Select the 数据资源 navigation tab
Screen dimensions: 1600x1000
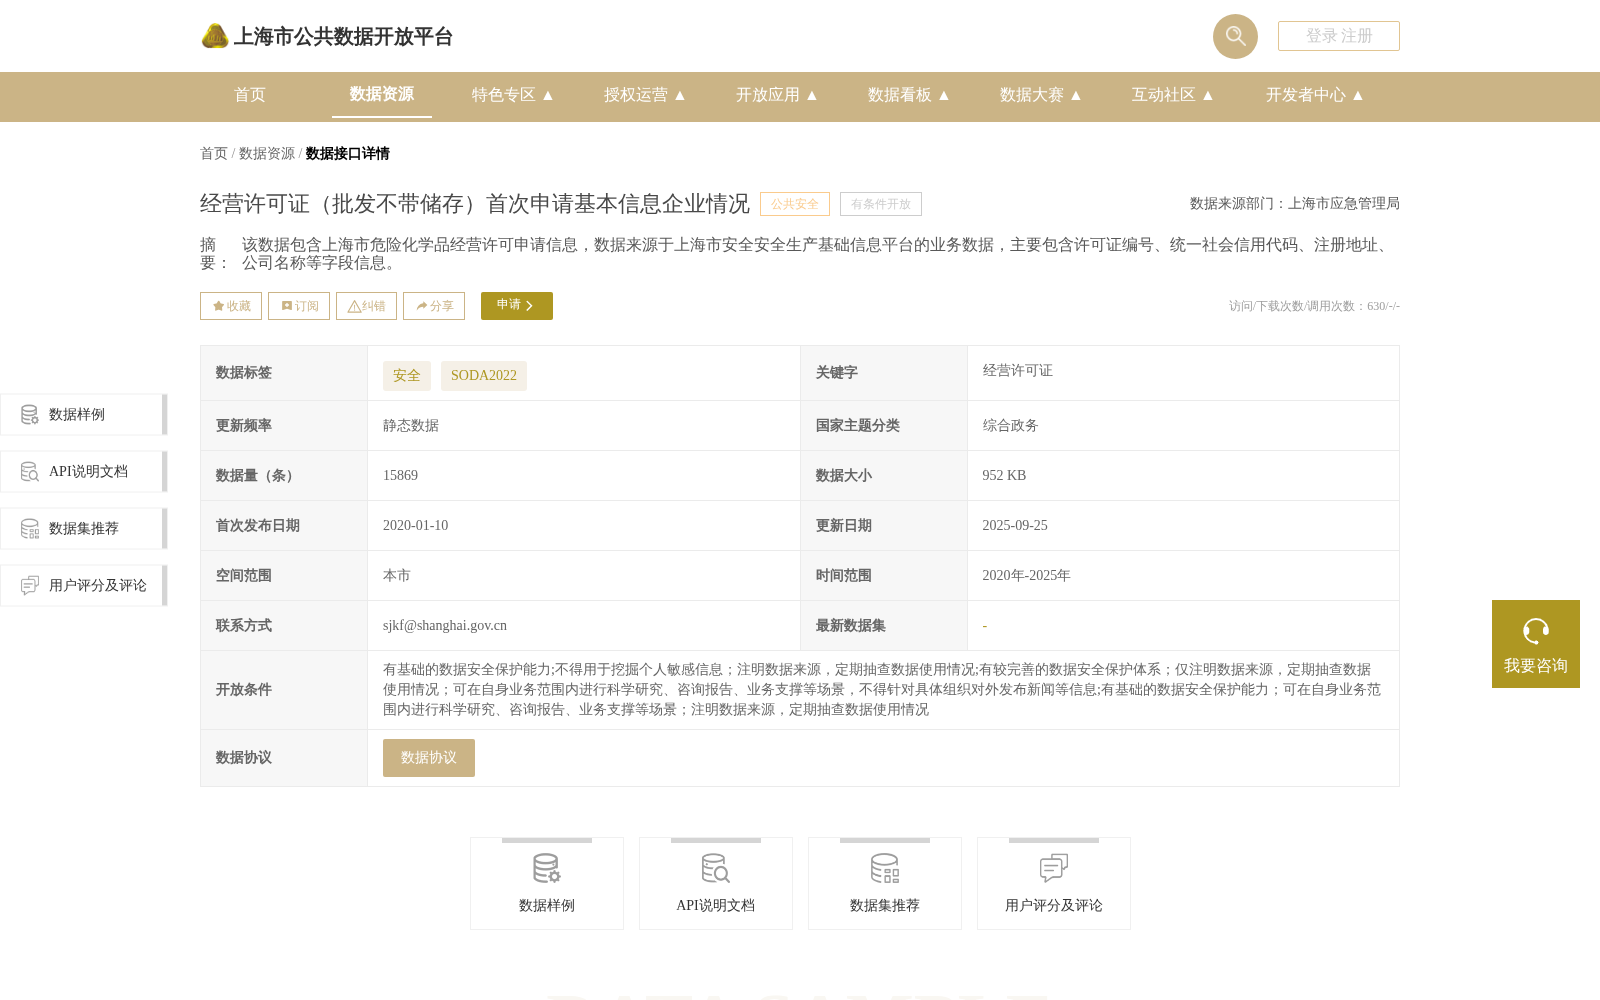pyautogui.click(x=382, y=94)
